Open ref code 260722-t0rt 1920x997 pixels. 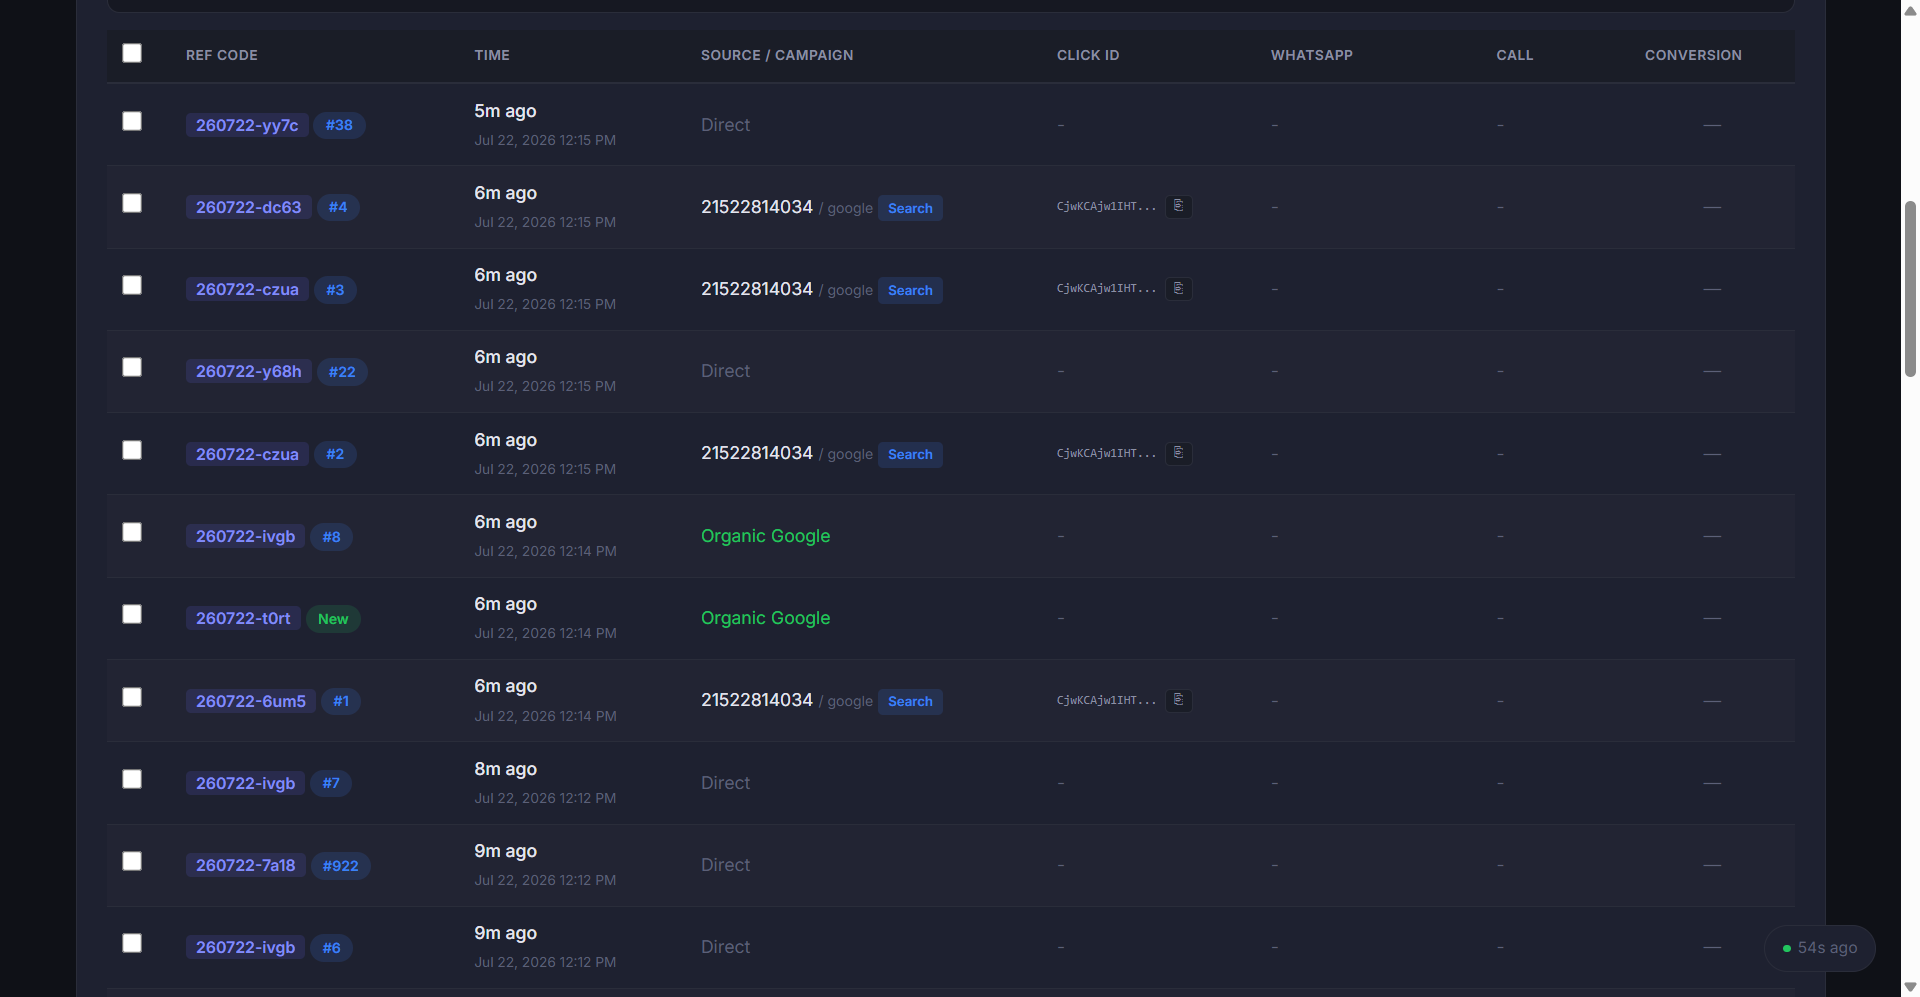click(243, 618)
